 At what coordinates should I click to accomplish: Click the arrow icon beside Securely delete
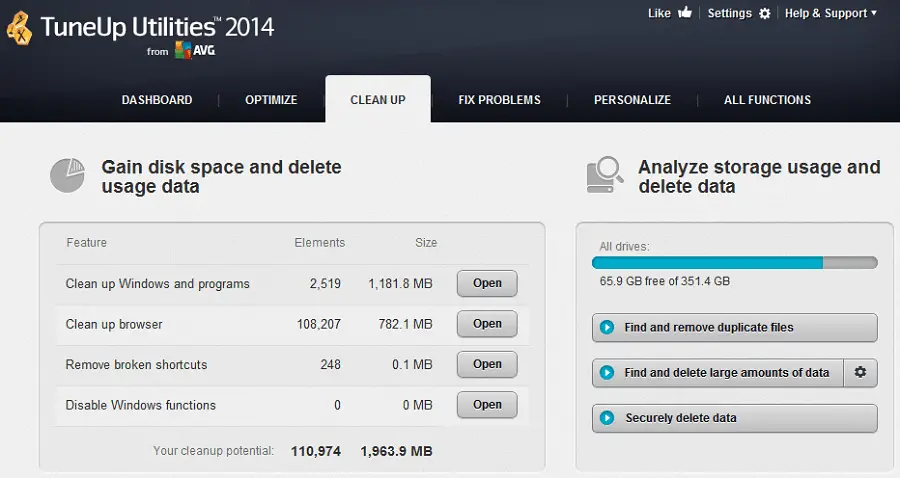pos(607,418)
